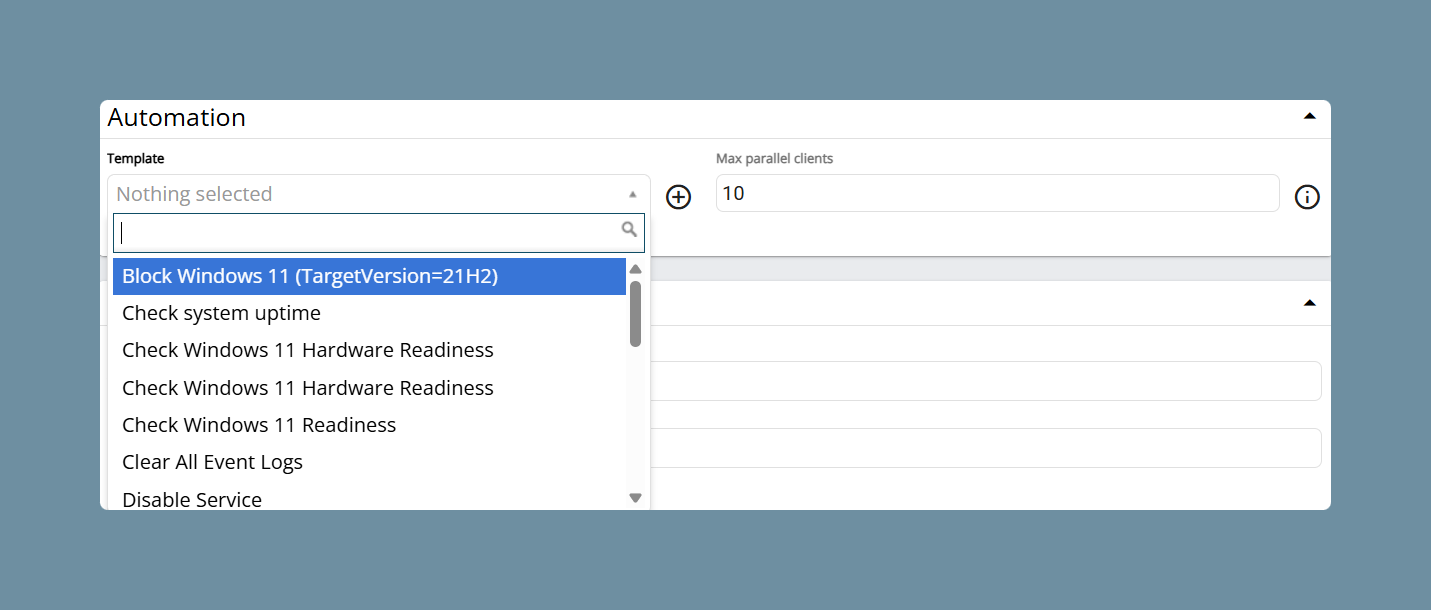The width and height of the screenshot is (1431, 610).
Task: Click the template list scrollbar up arrow
Action: point(635,268)
